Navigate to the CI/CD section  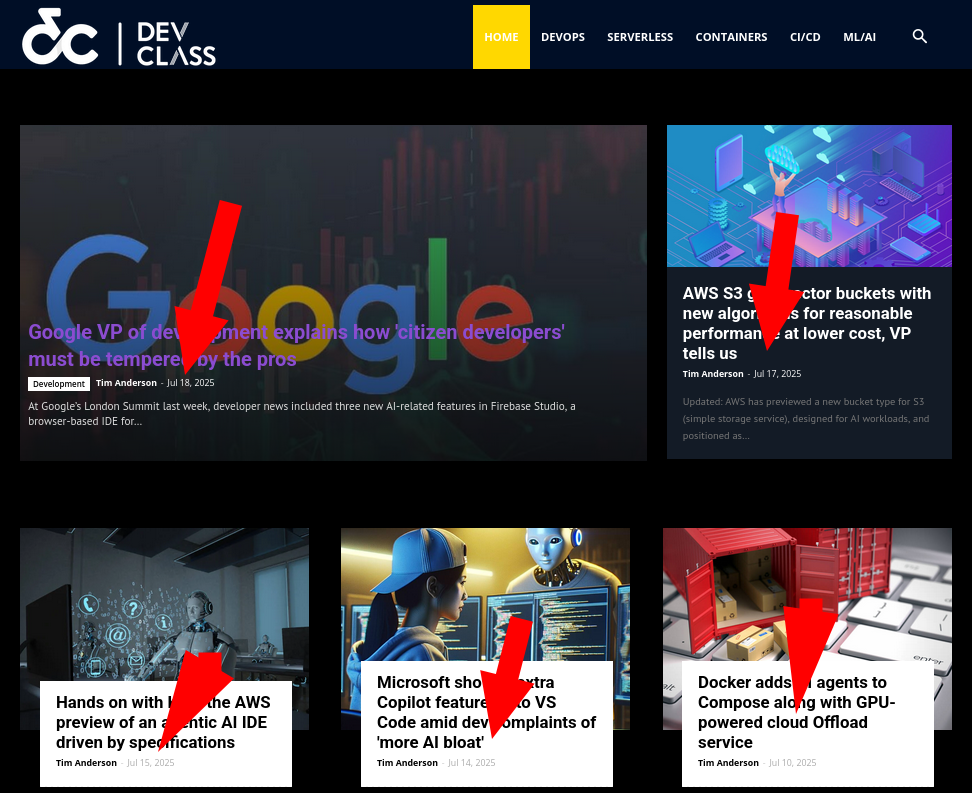805,37
